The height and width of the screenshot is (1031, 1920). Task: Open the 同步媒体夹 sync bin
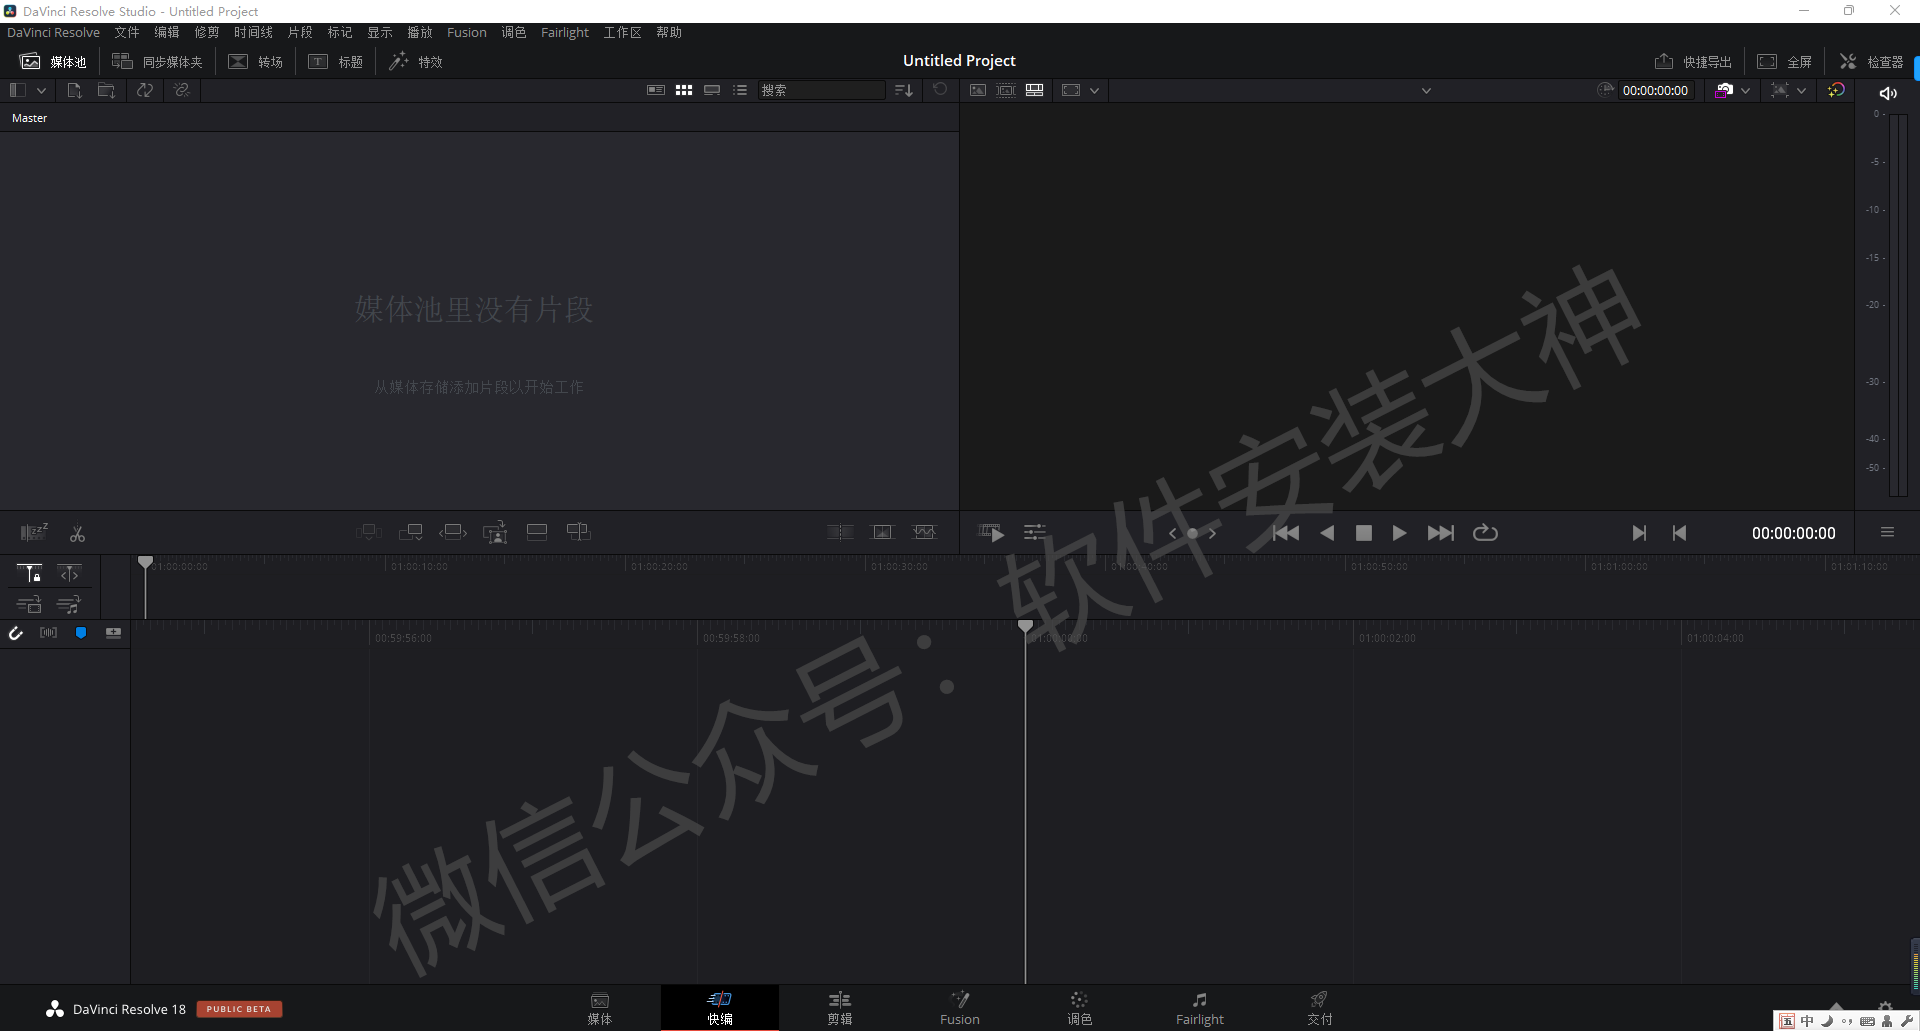coord(157,62)
